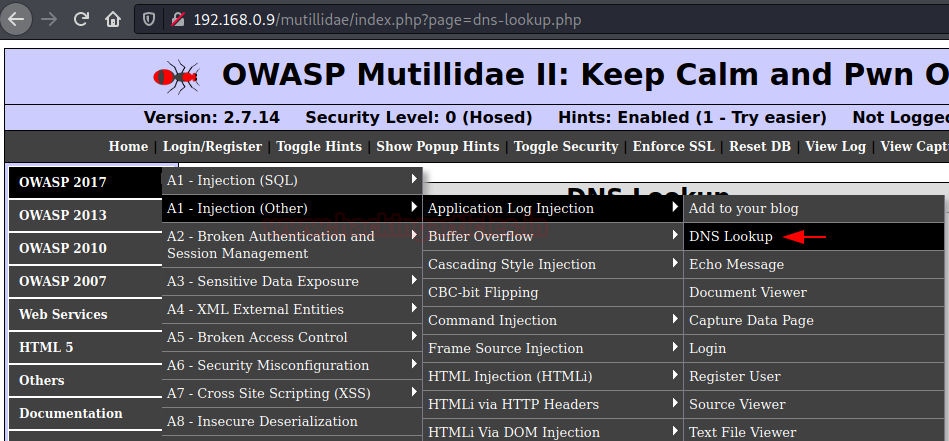Expand Buffer Overflow submenu arrow
The image size is (949, 441).
pyautogui.click(x=675, y=235)
